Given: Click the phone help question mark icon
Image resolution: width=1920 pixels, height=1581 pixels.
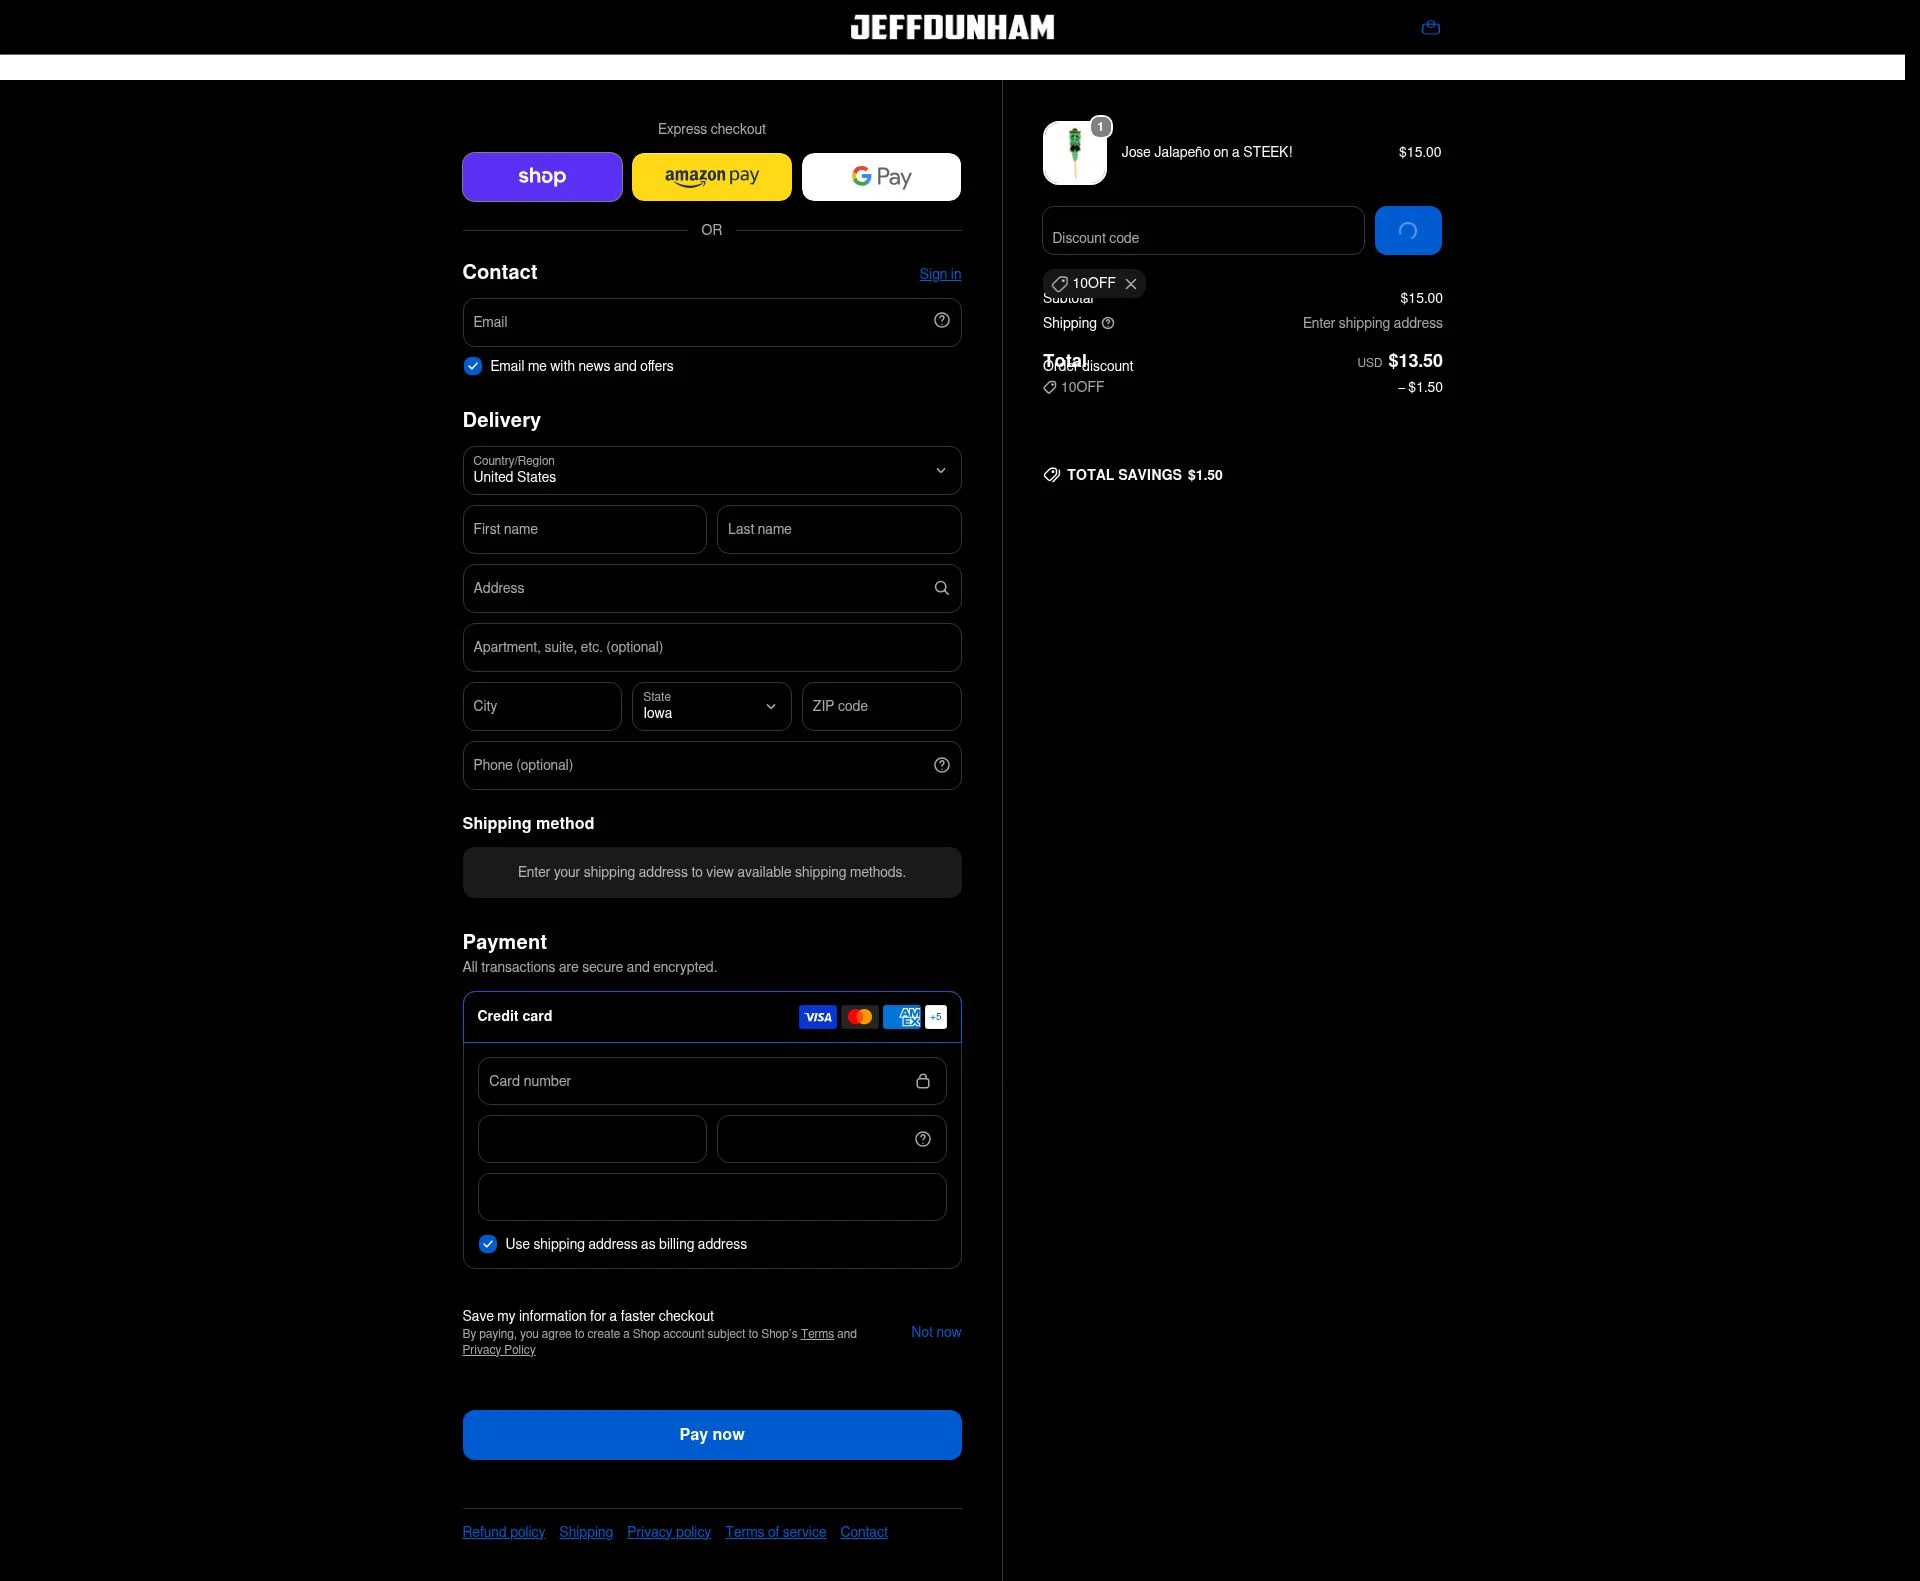Looking at the screenshot, I should pos(941,765).
